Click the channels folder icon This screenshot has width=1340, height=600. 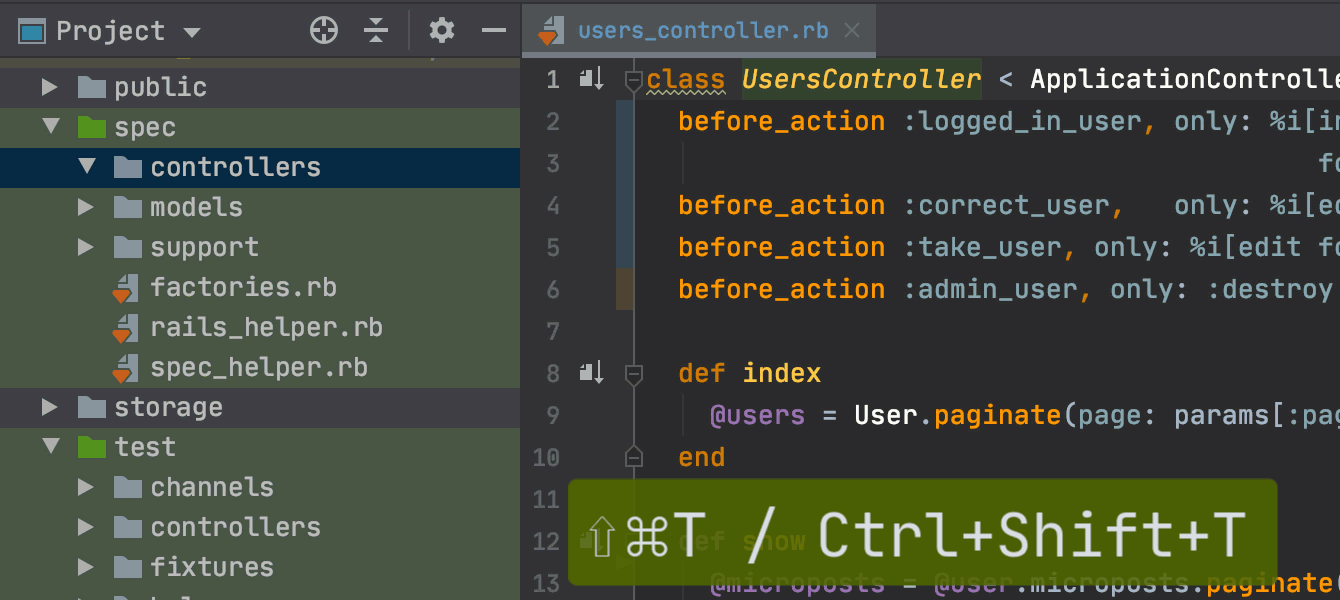click(128, 487)
